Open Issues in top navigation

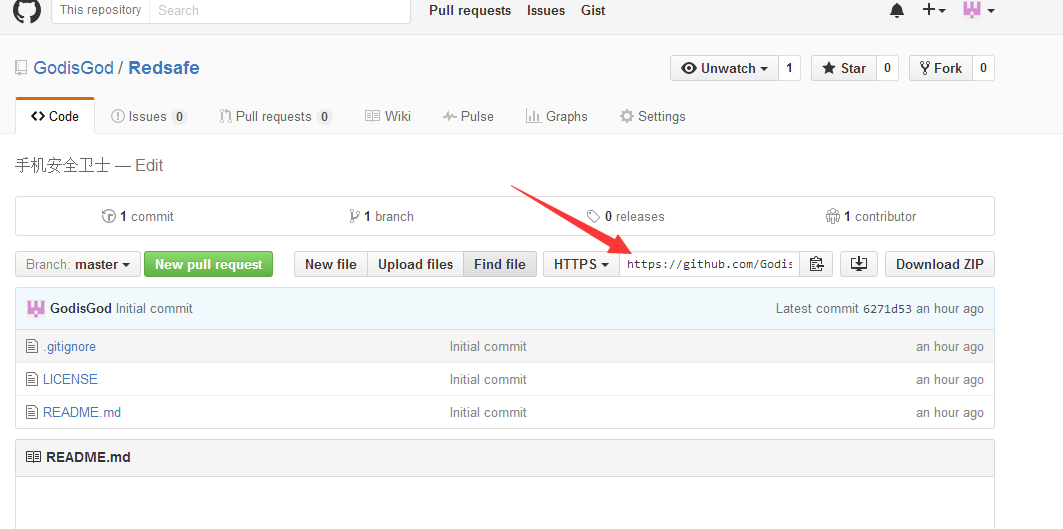pyautogui.click(x=546, y=11)
